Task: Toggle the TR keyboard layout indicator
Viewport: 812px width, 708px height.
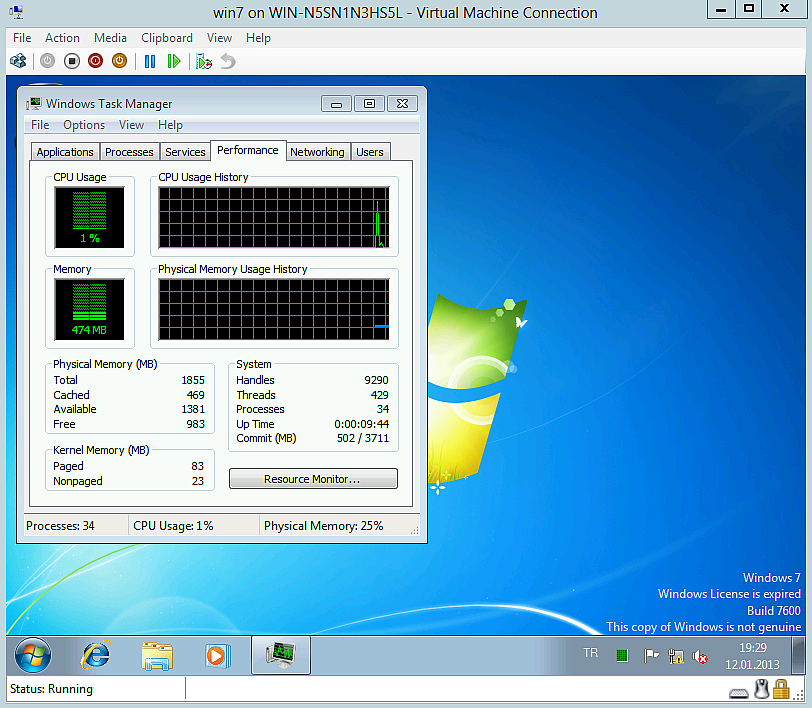Action: pos(590,652)
